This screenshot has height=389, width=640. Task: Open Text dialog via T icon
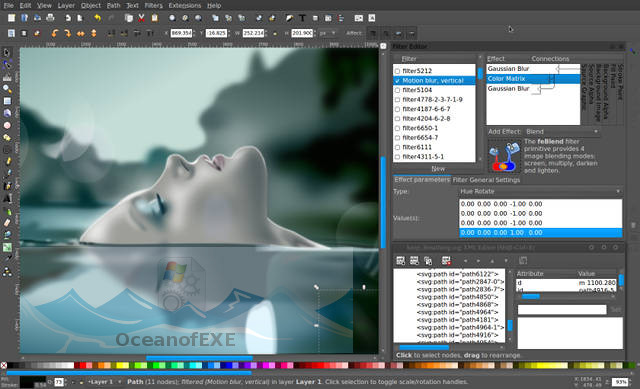302,18
